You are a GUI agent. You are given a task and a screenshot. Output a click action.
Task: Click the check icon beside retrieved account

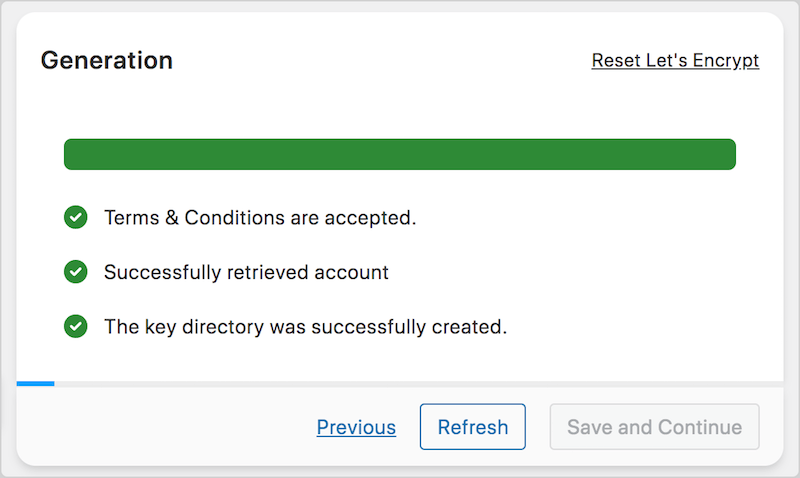point(76,272)
